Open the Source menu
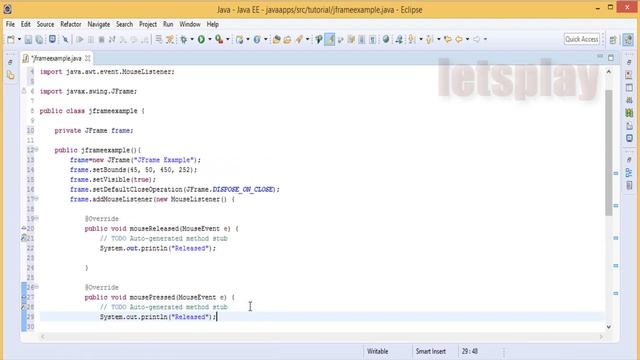Viewport: 640px width, 360px height. [x=45, y=24]
